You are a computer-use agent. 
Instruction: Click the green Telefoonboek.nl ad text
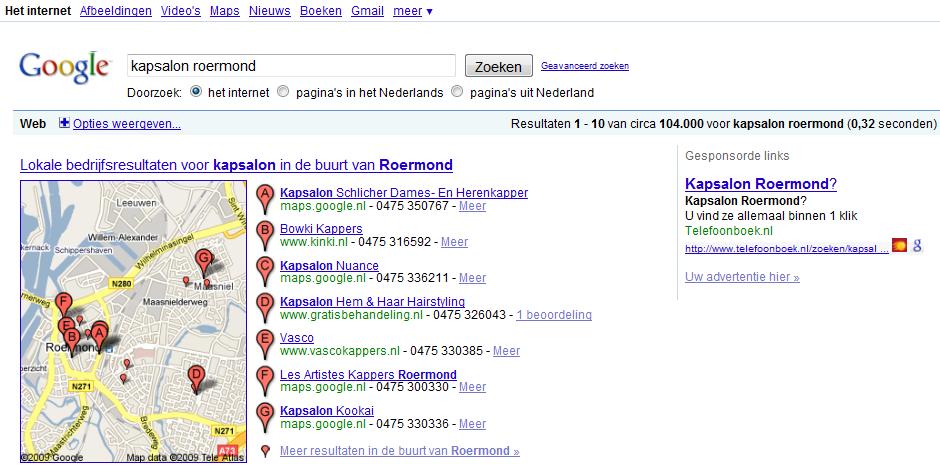tap(729, 231)
